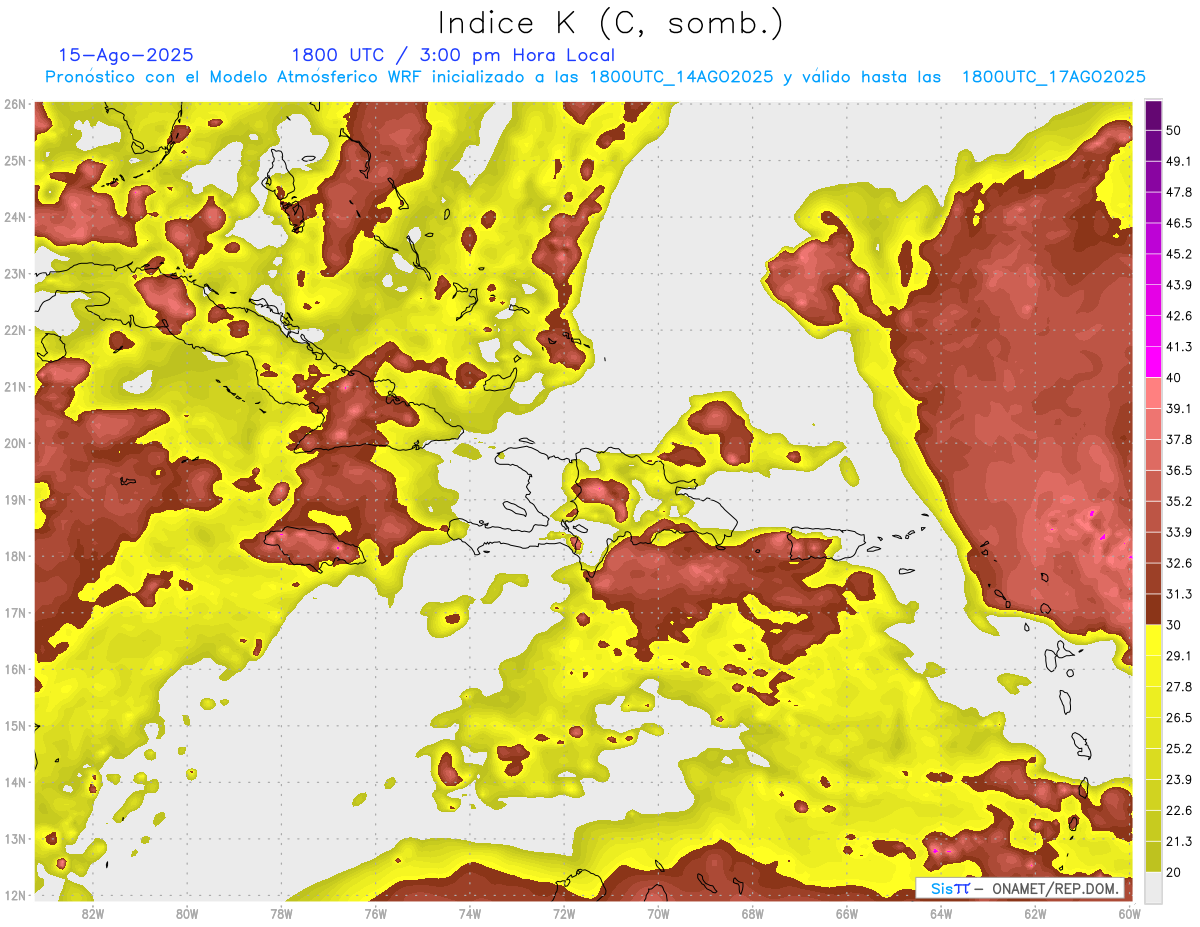Click the color bar value "25.2"
This screenshot has height=927, width=1200.
[1178, 748]
